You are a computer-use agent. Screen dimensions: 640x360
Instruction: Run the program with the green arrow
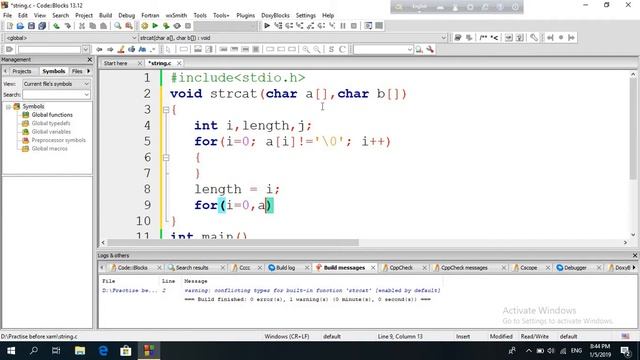(155, 26)
